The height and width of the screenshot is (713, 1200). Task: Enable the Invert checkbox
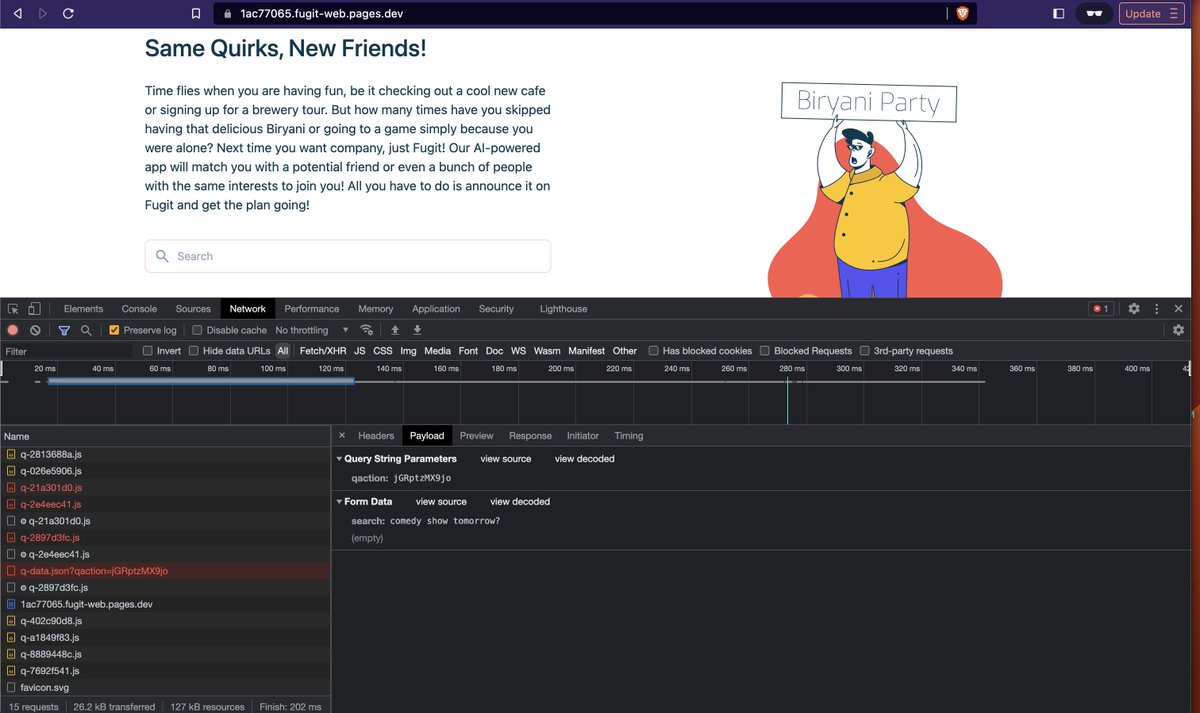(x=148, y=351)
